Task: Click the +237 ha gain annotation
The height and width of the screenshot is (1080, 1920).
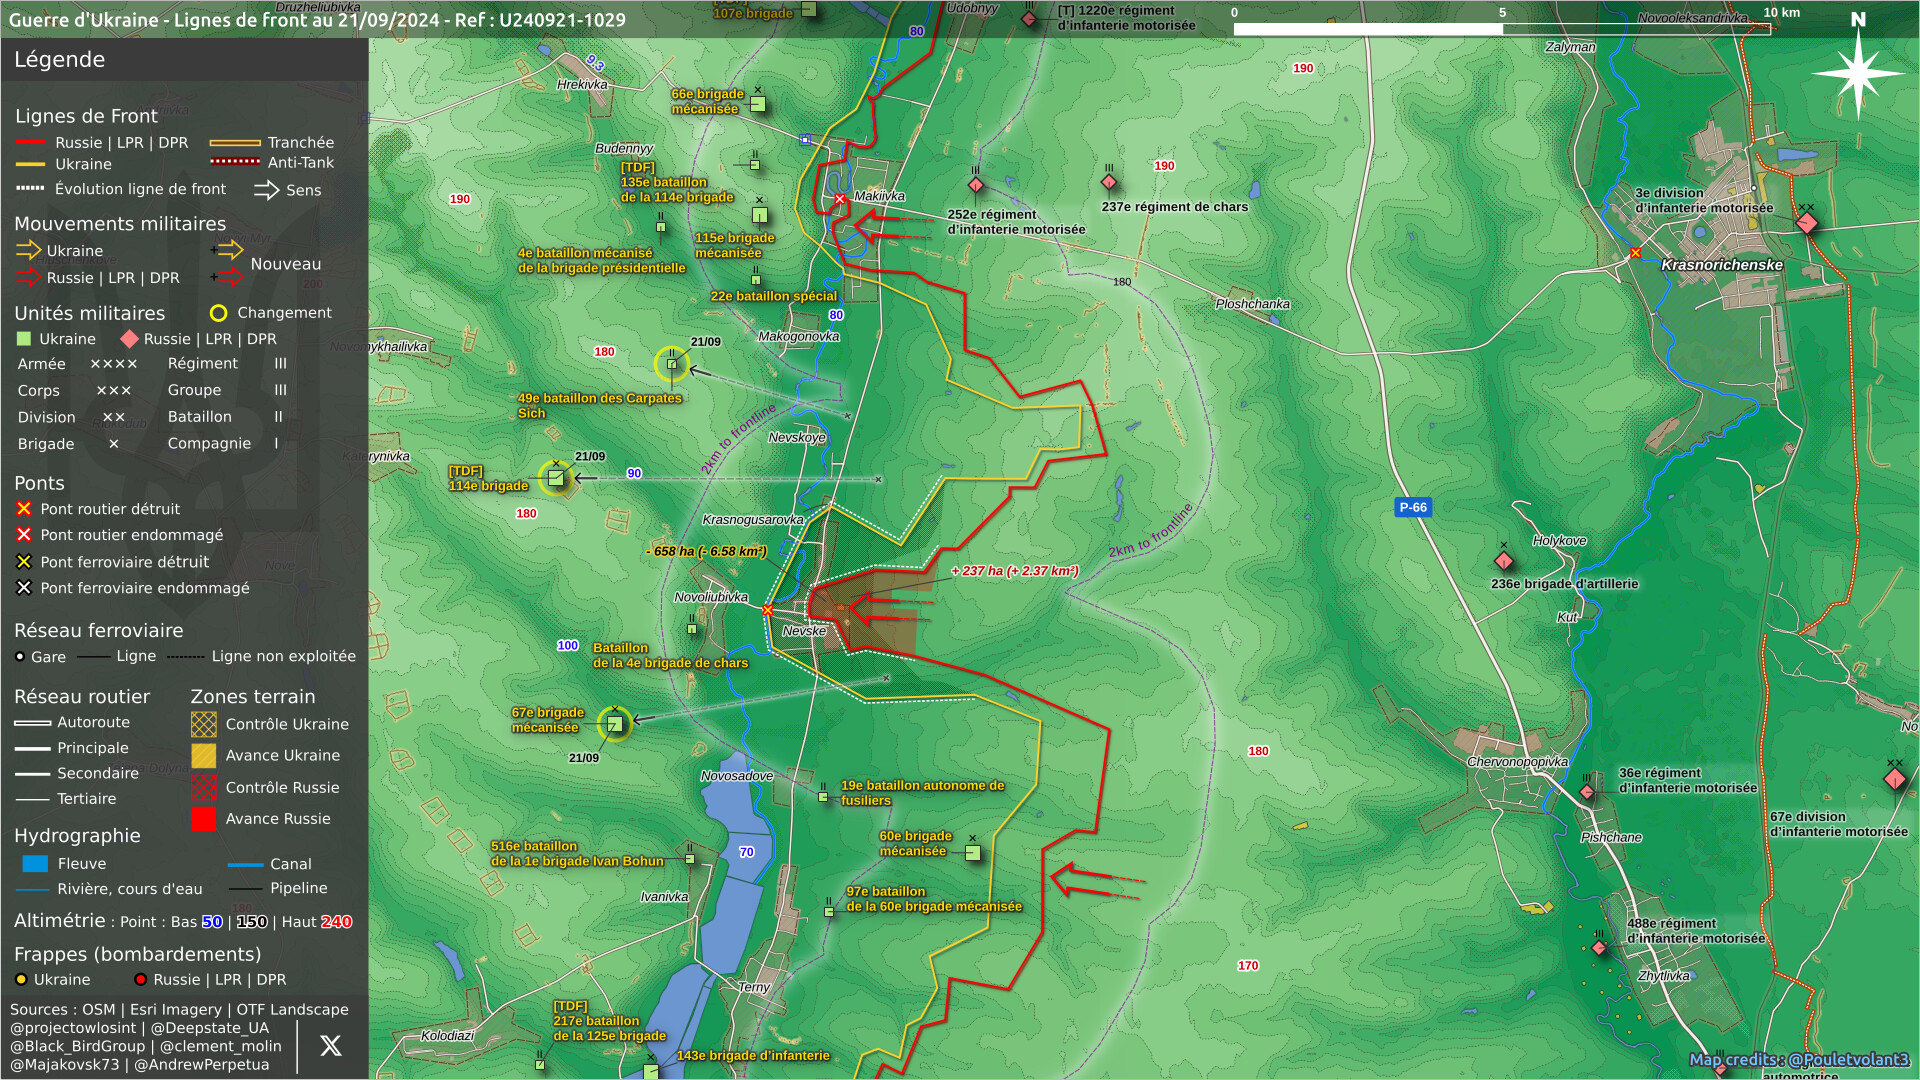Action: [1014, 571]
